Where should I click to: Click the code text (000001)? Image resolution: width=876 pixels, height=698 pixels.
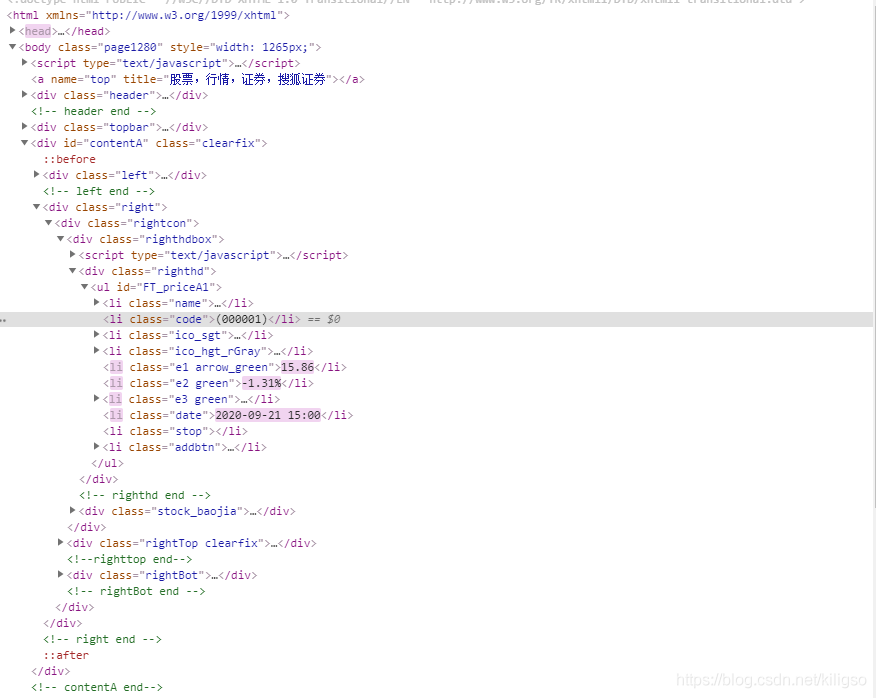pyautogui.click(x=242, y=319)
